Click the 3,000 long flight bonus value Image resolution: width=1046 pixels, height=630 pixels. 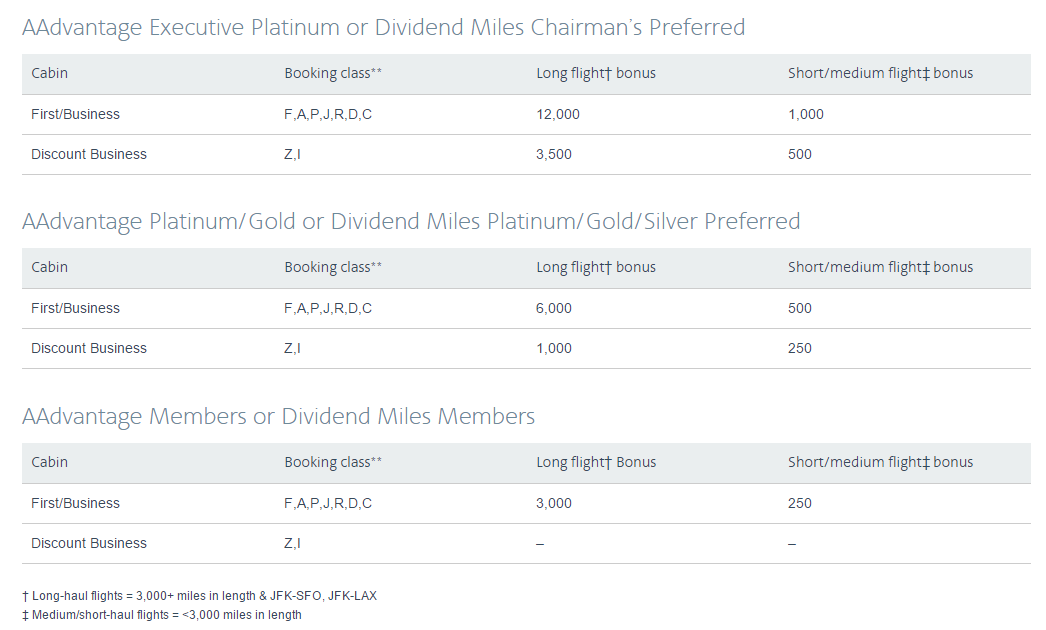554,503
